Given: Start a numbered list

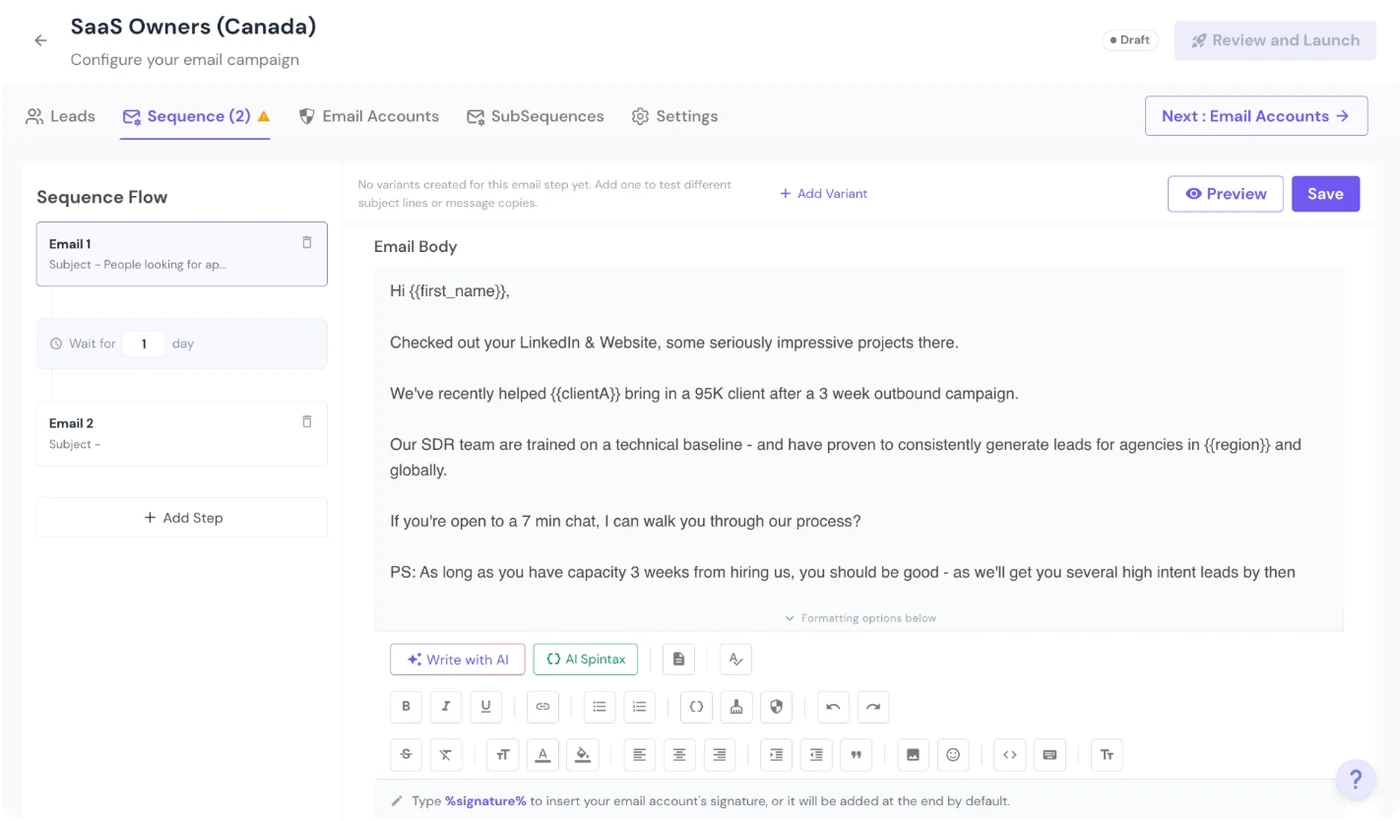Looking at the screenshot, I should click(639, 706).
